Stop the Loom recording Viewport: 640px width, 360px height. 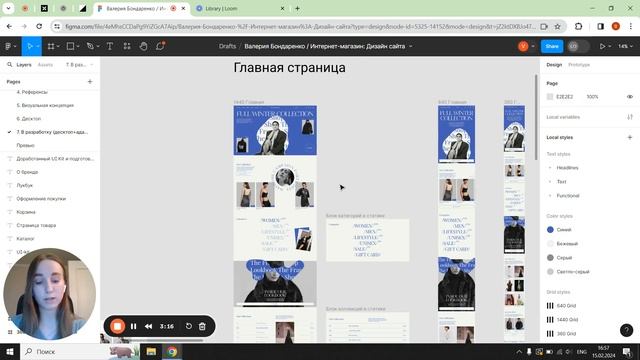pos(118,326)
